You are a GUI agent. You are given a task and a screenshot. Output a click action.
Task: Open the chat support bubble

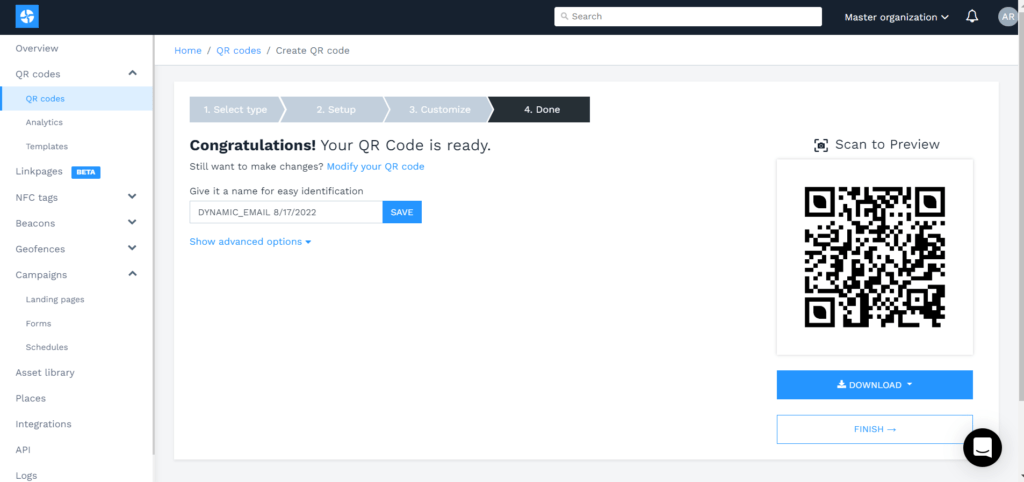click(982, 447)
